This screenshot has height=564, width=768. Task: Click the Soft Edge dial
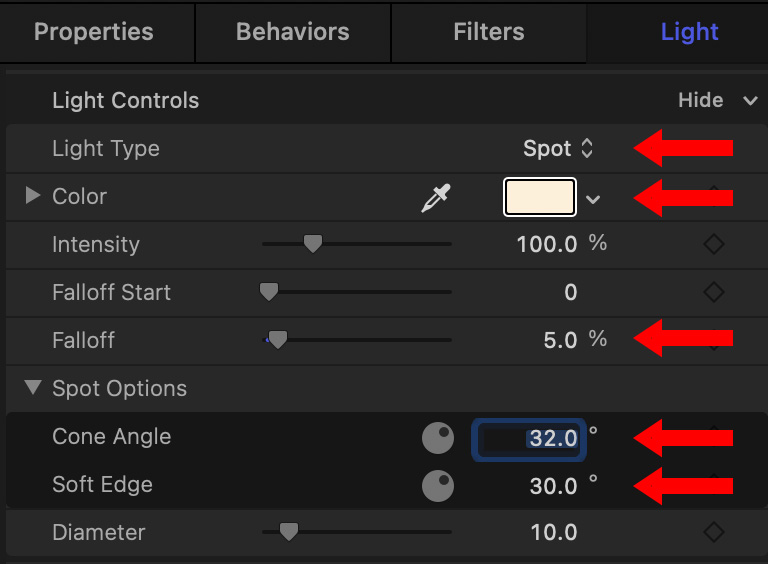[x=438, y=486]
